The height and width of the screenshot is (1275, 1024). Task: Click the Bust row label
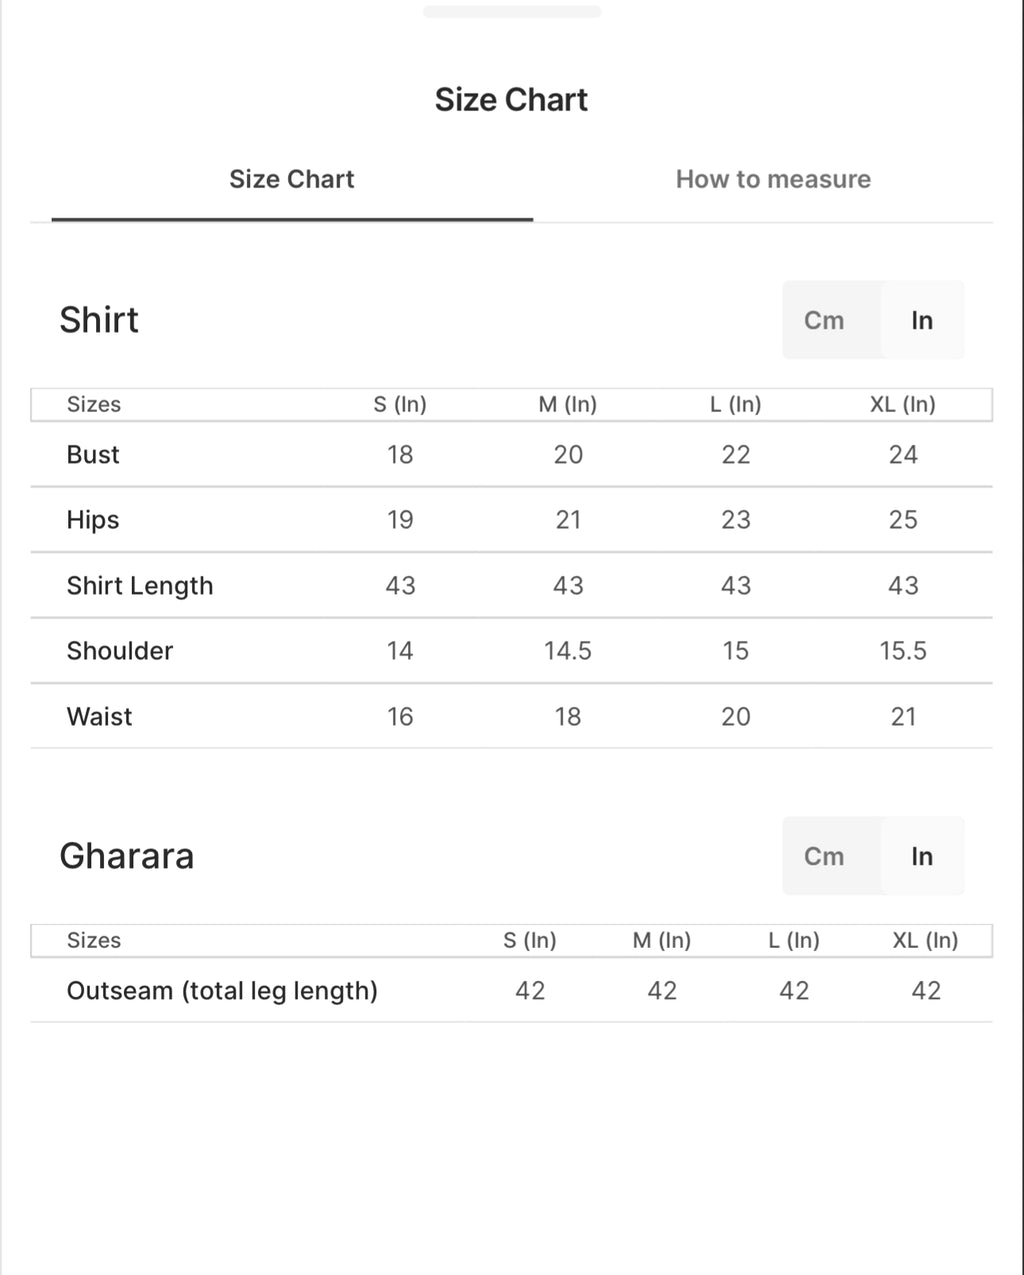coord(93,454)
